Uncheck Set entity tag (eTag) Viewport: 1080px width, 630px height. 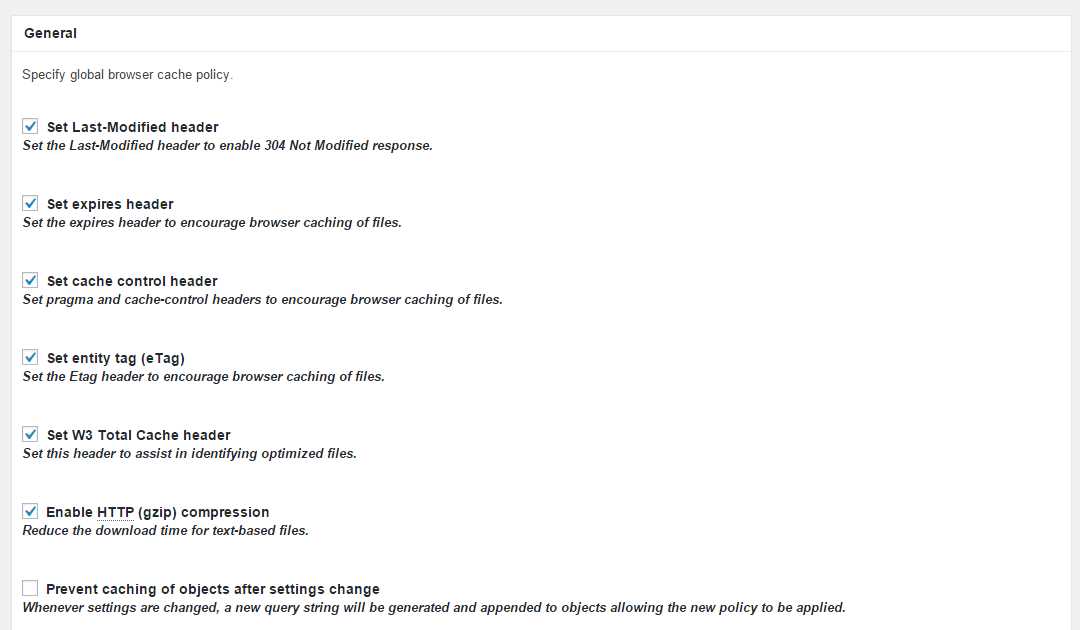(x=30, y=357)
